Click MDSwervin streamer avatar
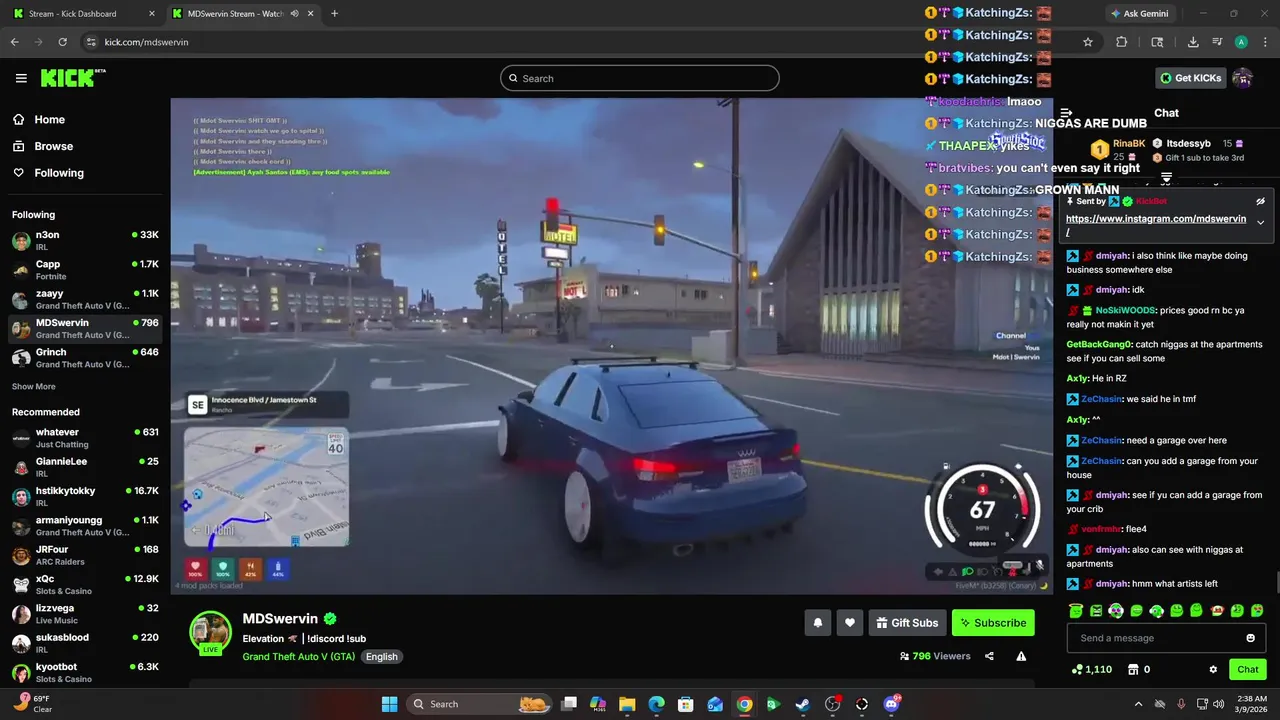 [211, 632]
